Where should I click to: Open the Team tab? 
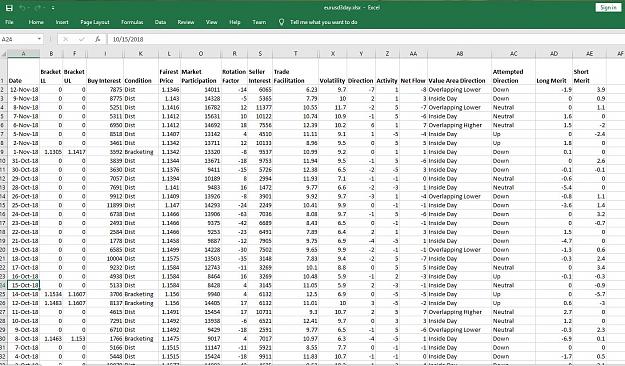click(259, 22)
